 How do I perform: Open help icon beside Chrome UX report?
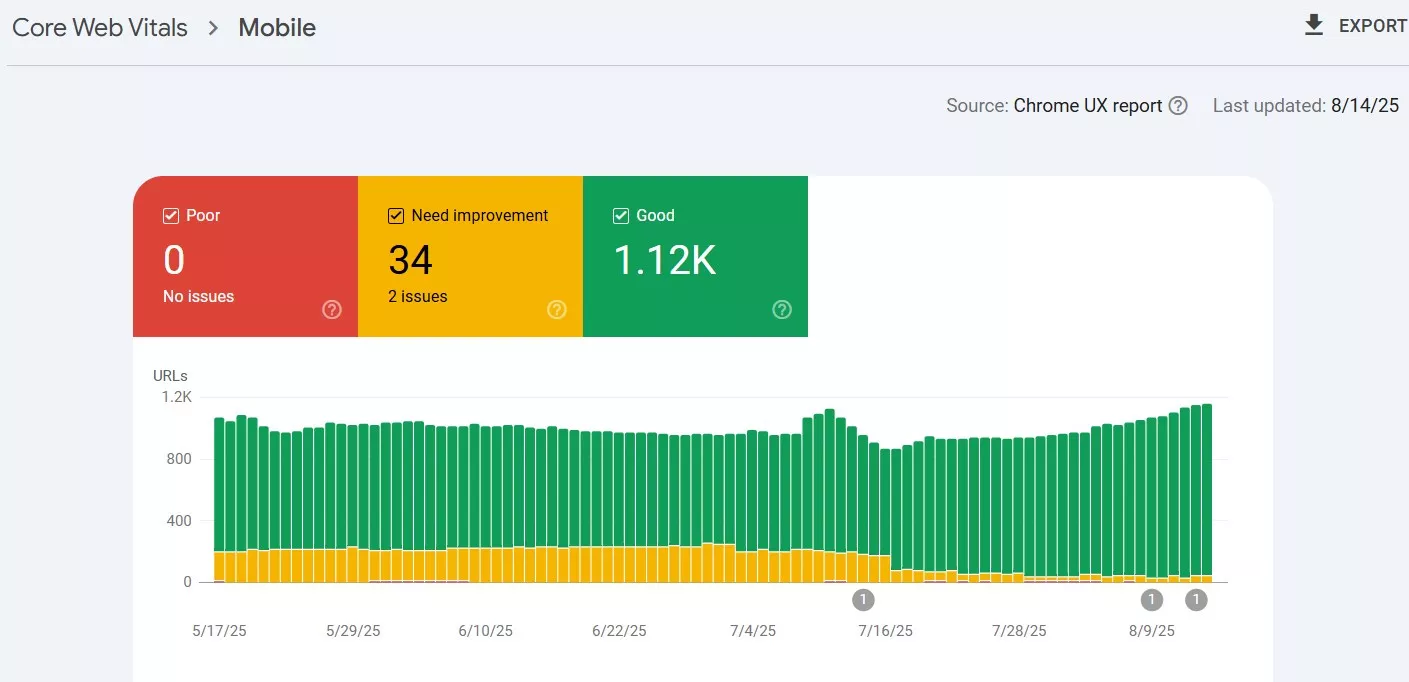[1178, 106]
